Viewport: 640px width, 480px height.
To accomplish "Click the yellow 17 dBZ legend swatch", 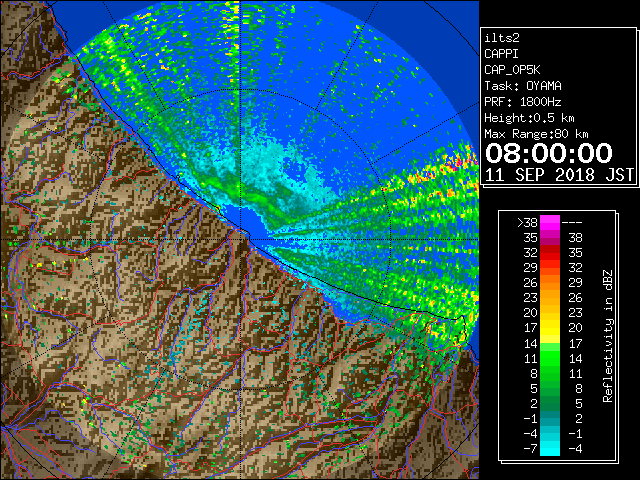I will pyautogui.click(x=550, y=328).
